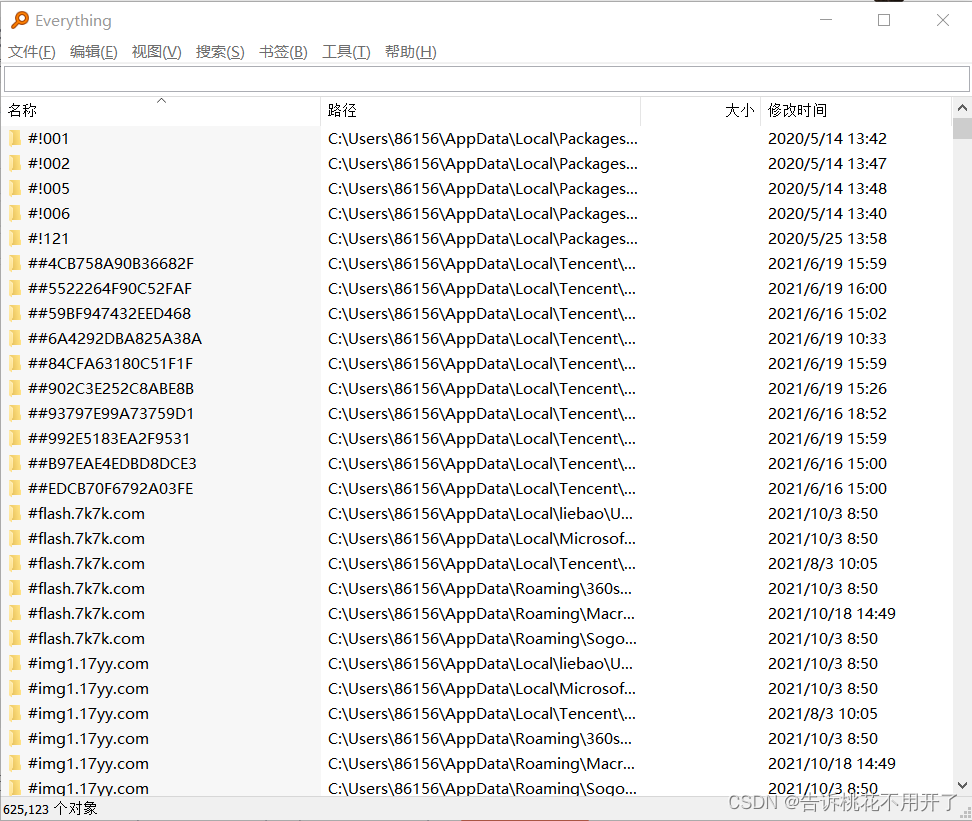972x821 pixels.
Task: Click folder icon of #!005
Action: click(15, 189)
